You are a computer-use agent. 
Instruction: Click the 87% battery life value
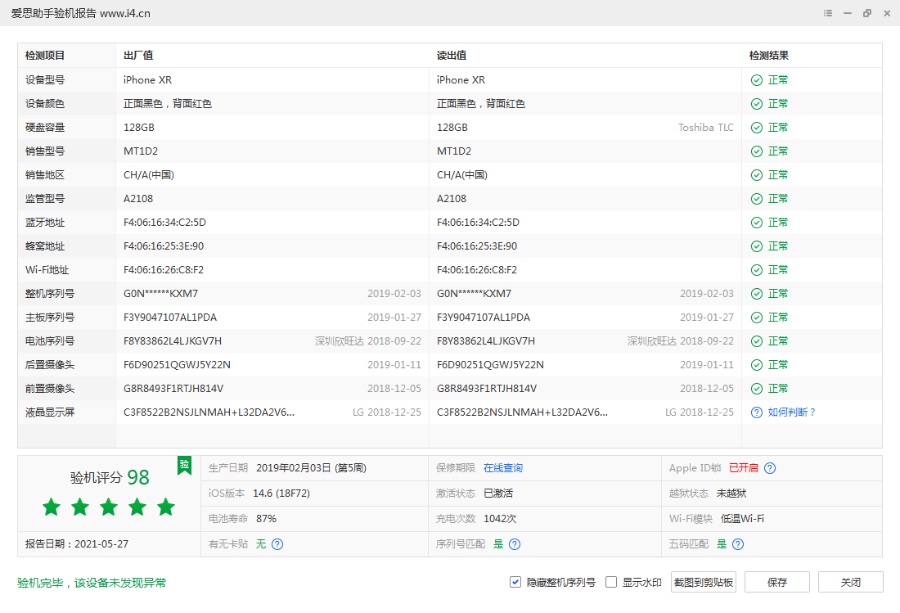coord(266,518)
